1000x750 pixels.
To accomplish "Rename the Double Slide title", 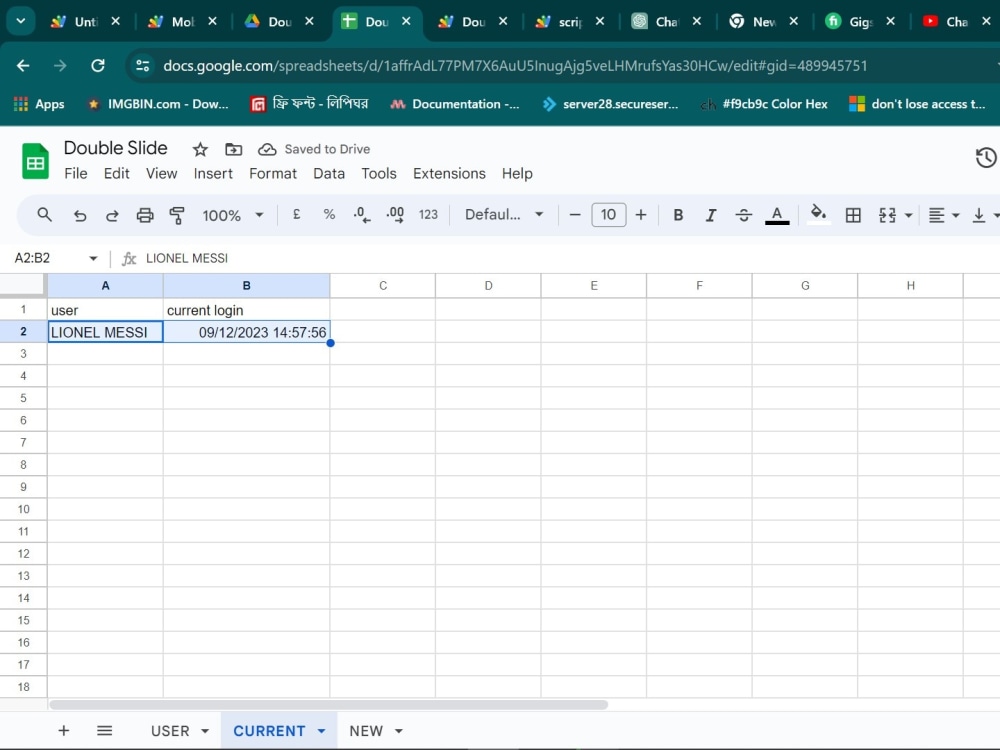I will pyautogui.click(x=115, y=148).
